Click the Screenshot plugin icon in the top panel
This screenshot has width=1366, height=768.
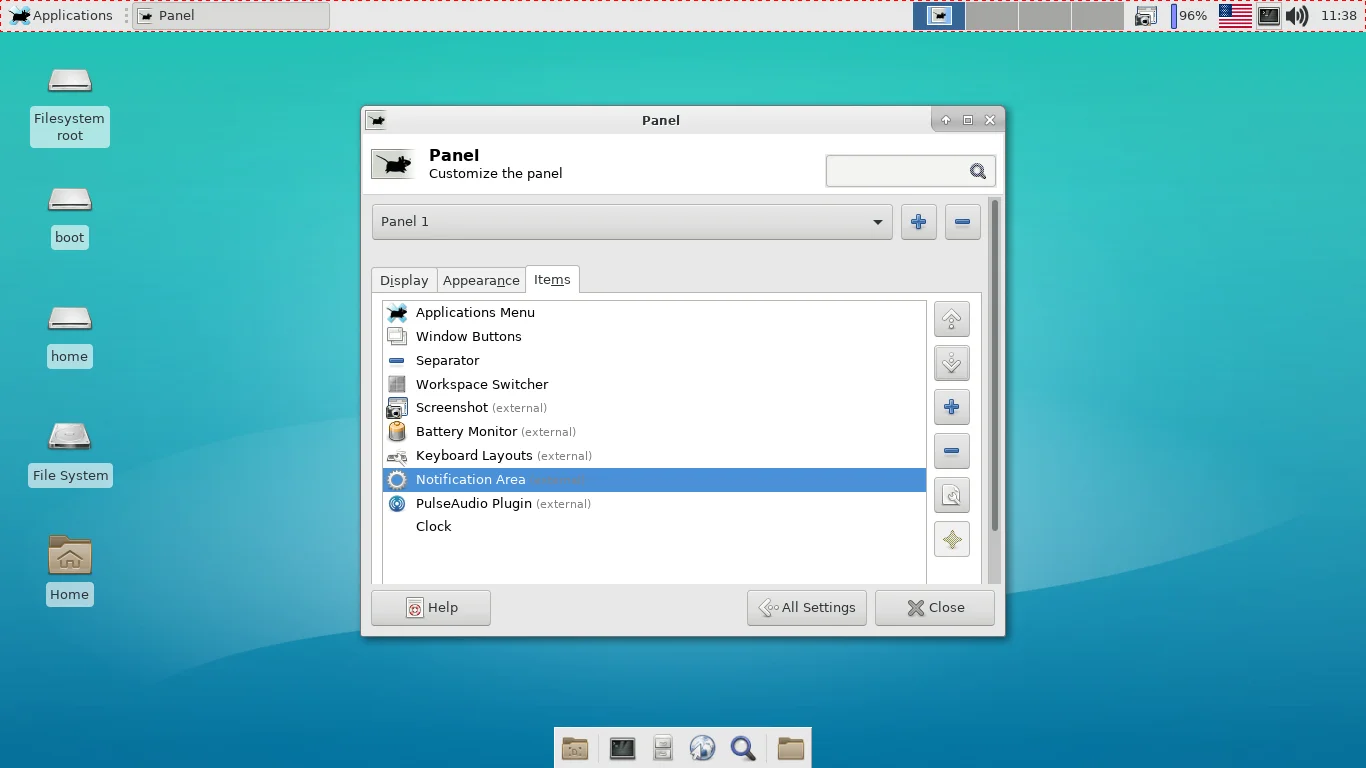pos(1146,16)
